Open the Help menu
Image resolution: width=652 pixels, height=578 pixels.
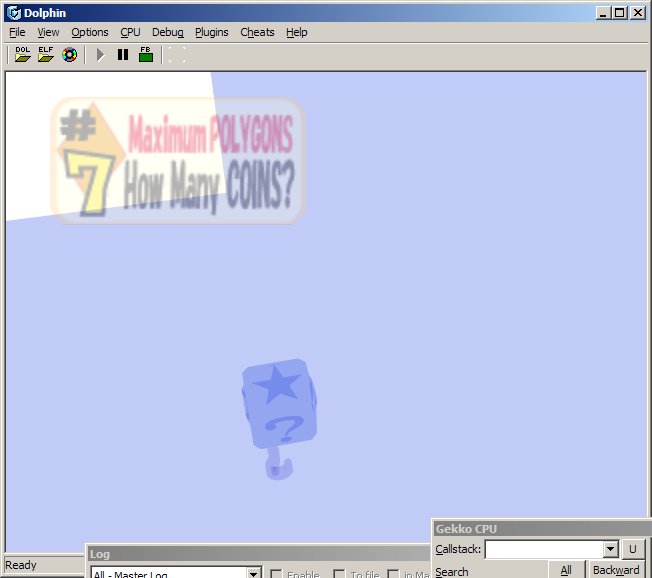[296, 32]
